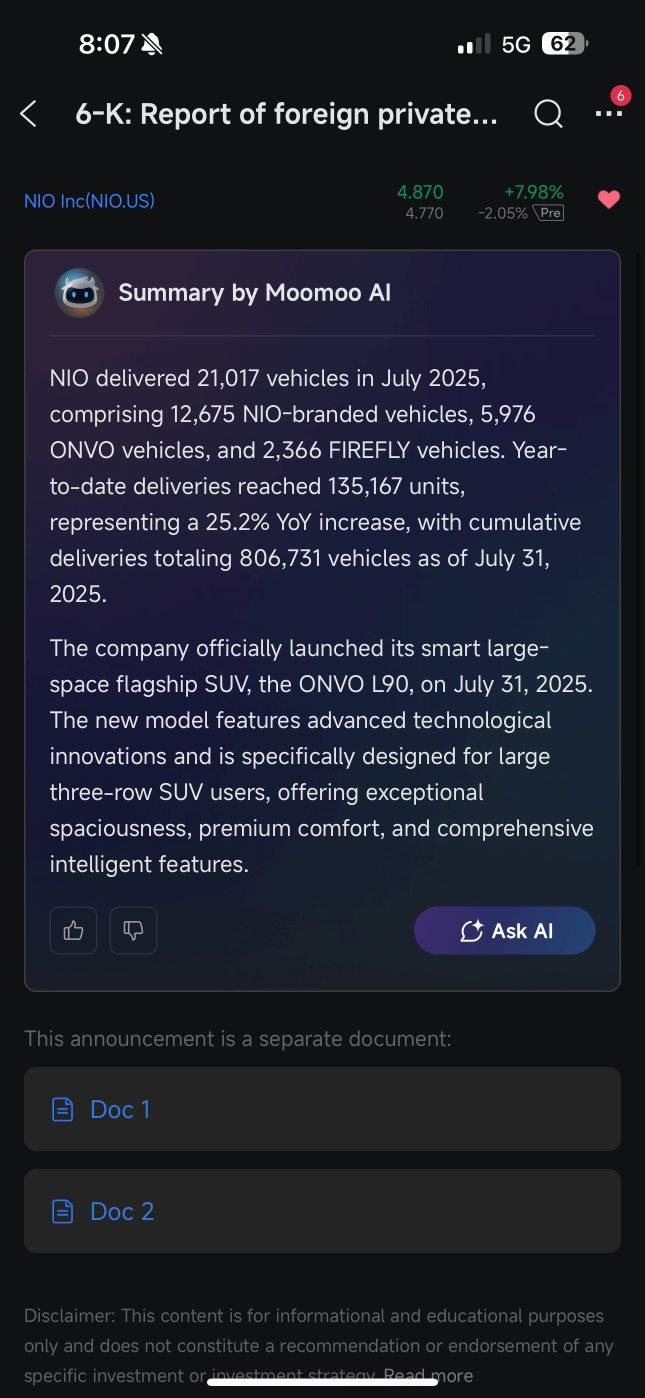Tap the Pre market badge
Image resolution: width=645 pixels, height=1398 pixels.
point(548,213)
